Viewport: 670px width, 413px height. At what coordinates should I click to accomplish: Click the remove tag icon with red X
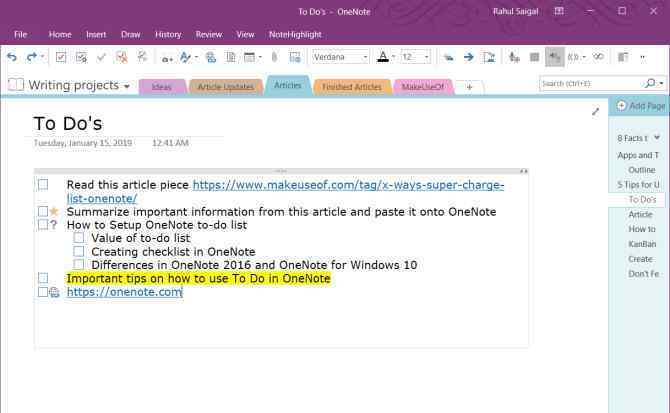coord(122,57)
